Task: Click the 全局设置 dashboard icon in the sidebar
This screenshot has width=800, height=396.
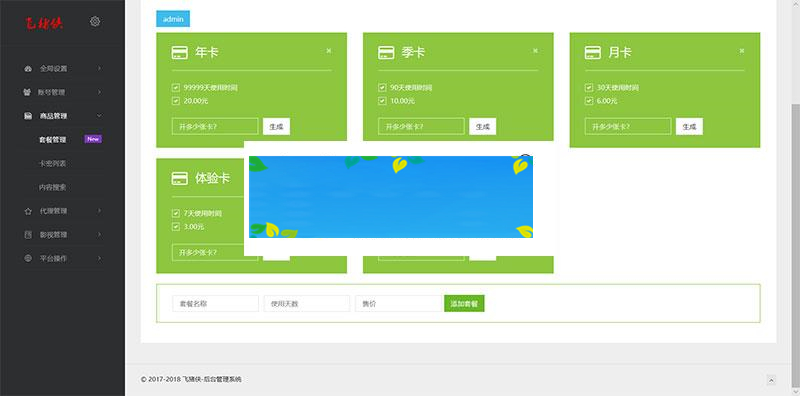Action: click(28, 68)
